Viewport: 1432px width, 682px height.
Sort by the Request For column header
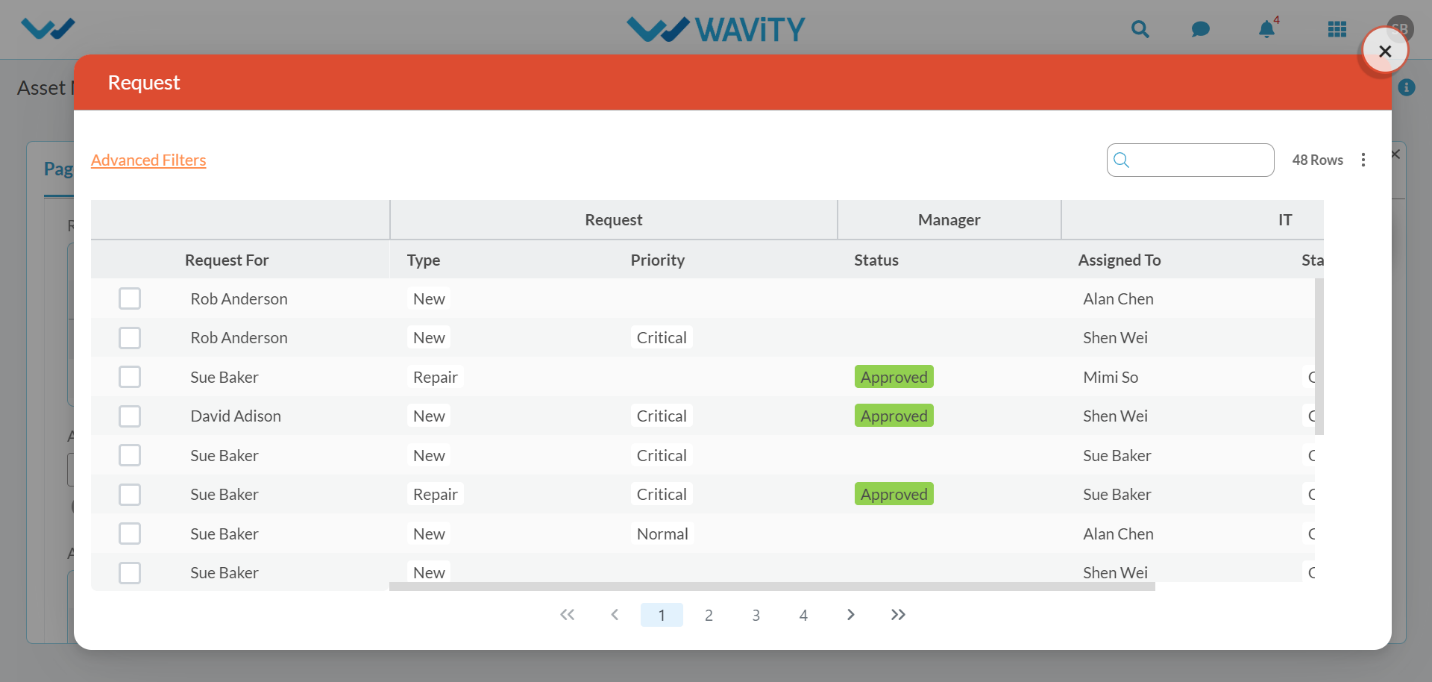coord(227,260)
